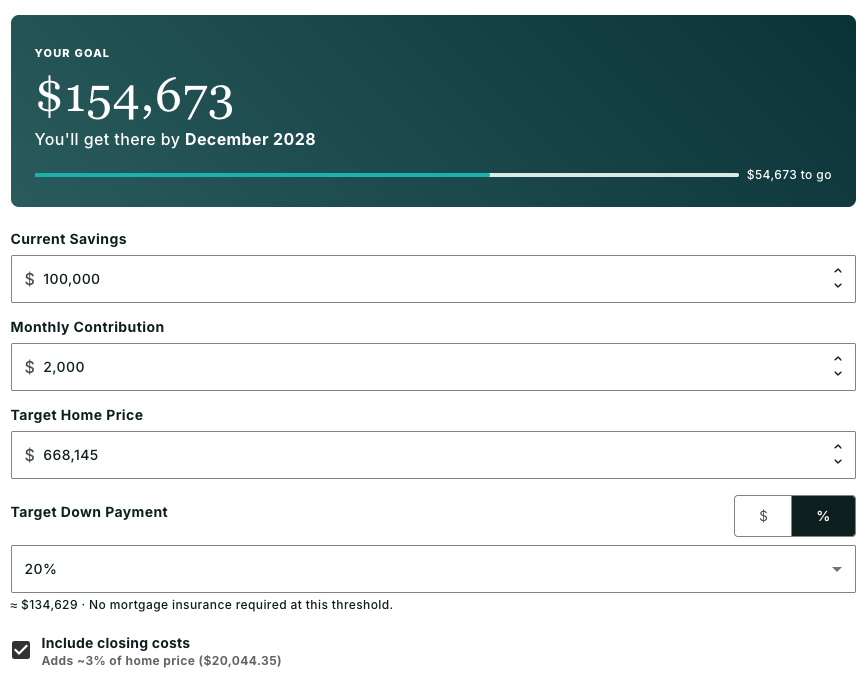
Task: Decrease Current Savings with down arrow
Action: tap(837, 285)
